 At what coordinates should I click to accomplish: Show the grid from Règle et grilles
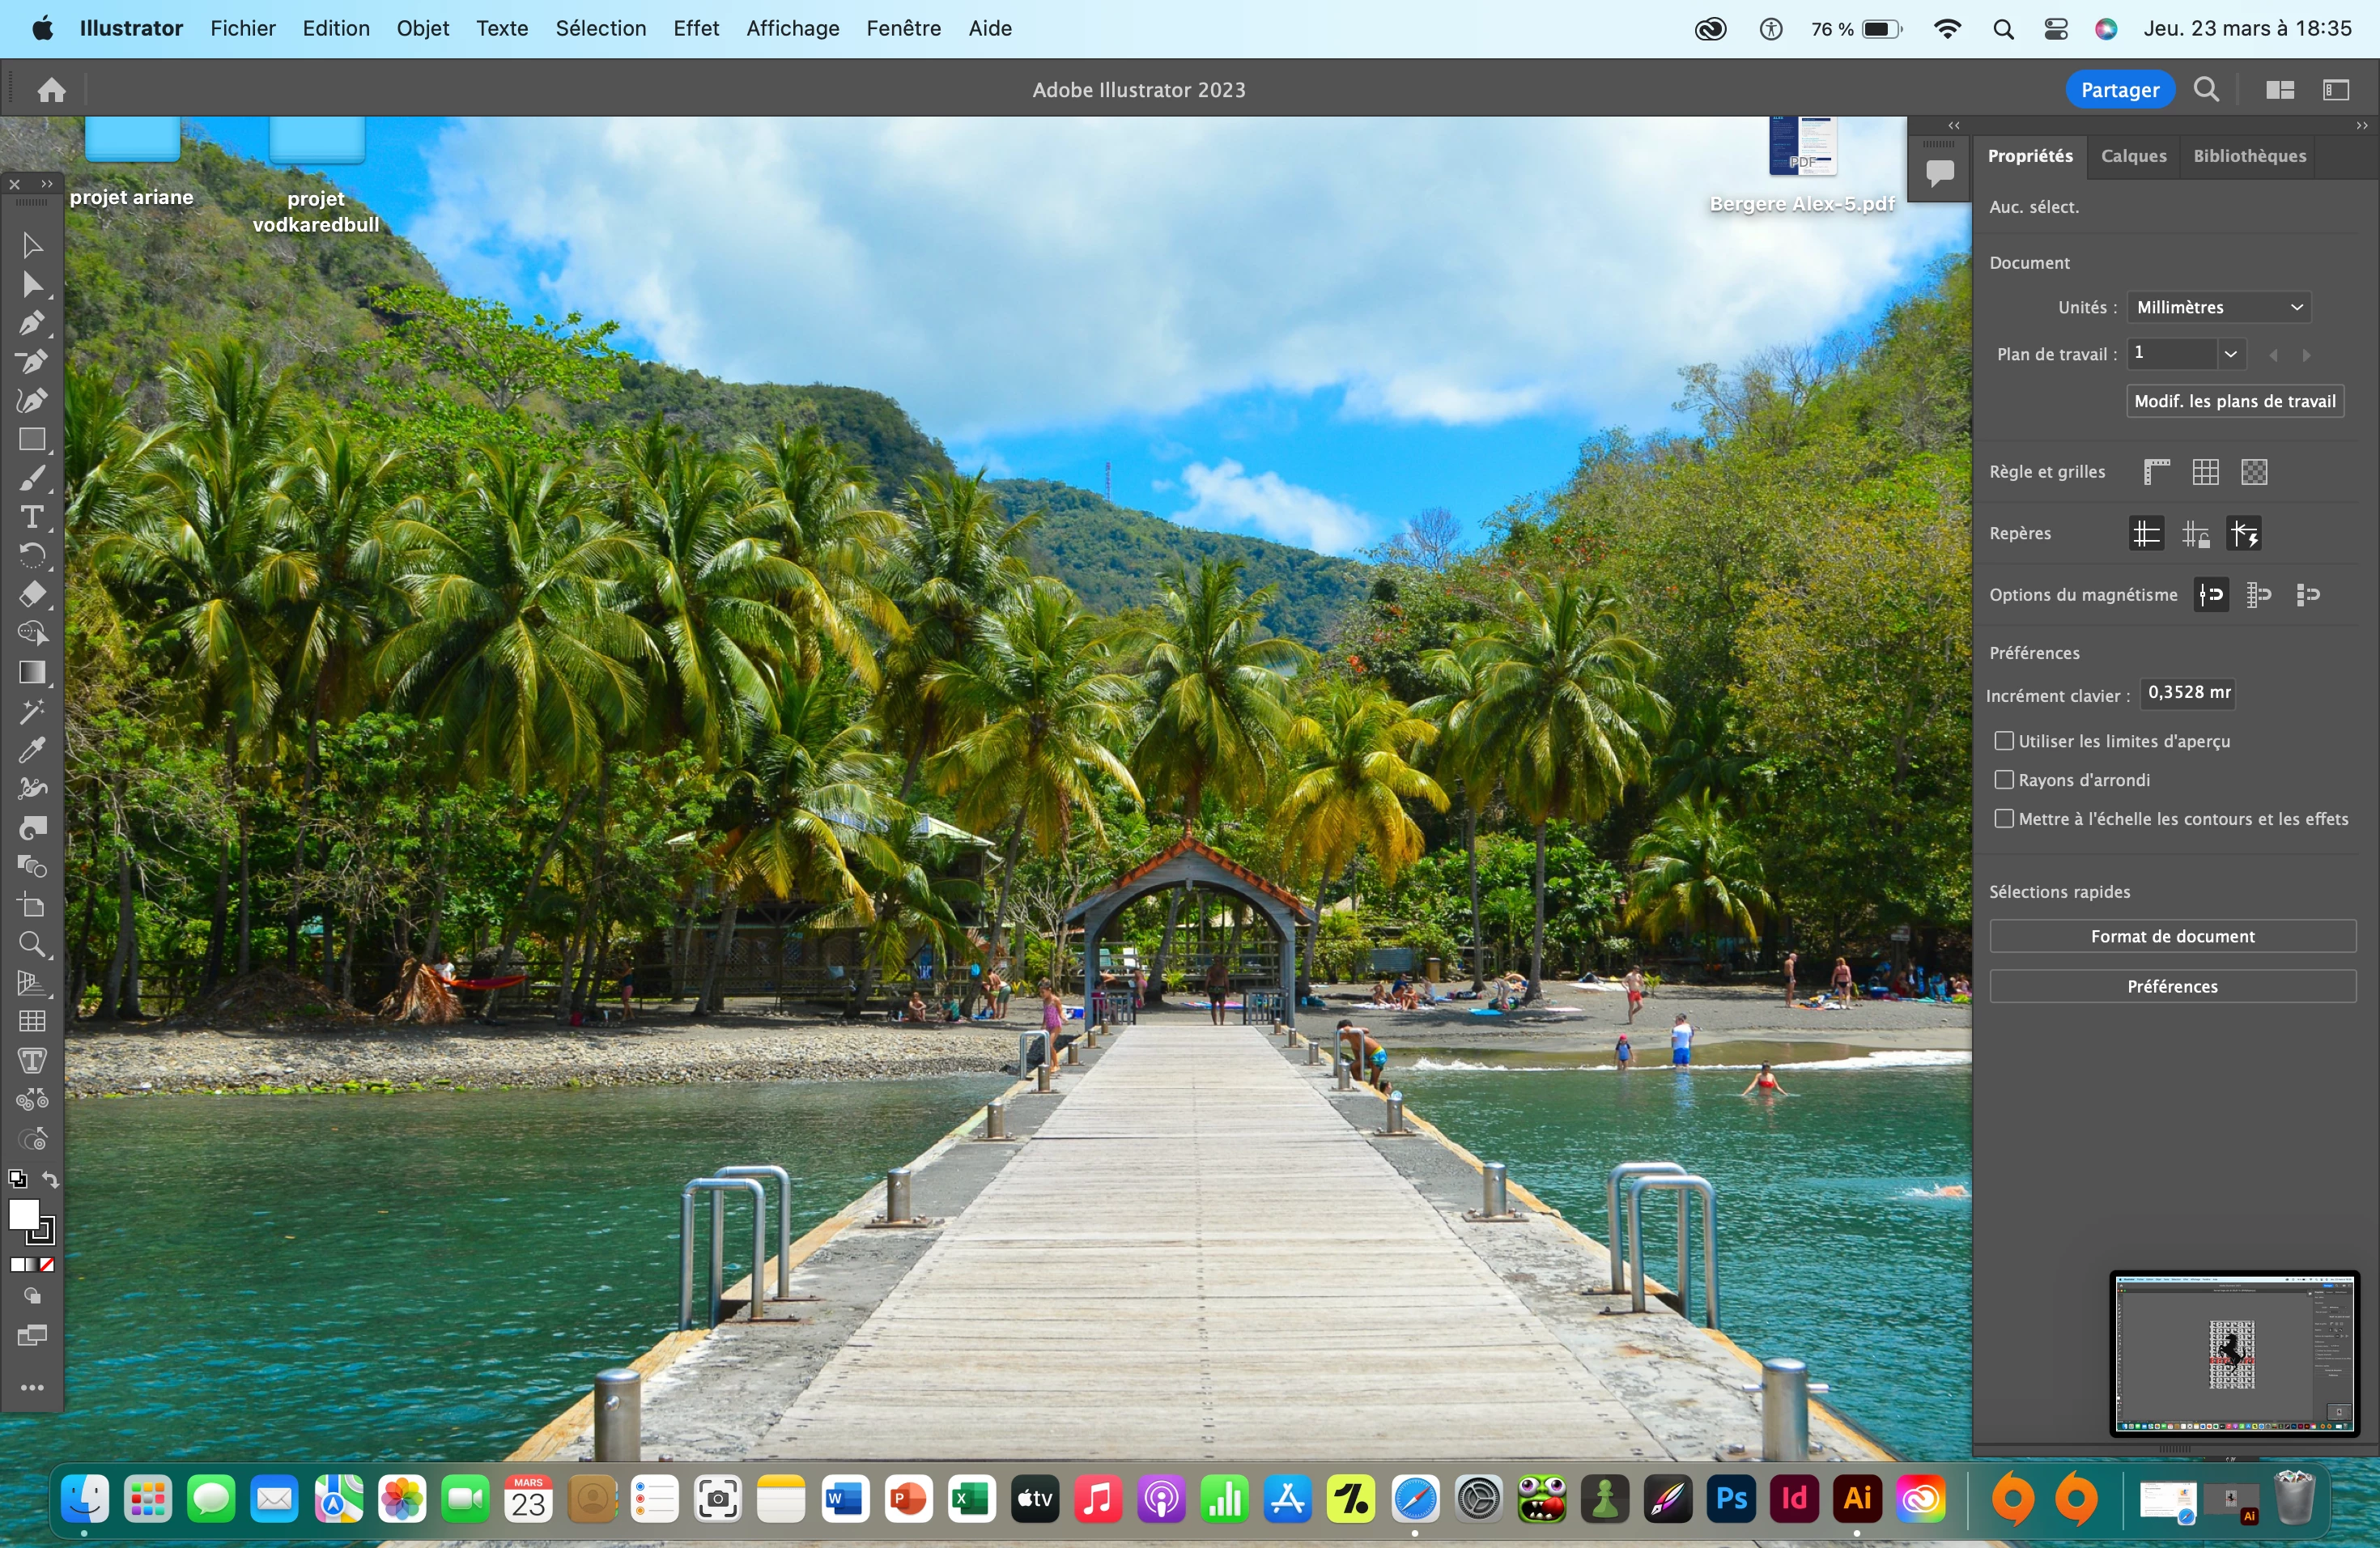[2205, 472]
